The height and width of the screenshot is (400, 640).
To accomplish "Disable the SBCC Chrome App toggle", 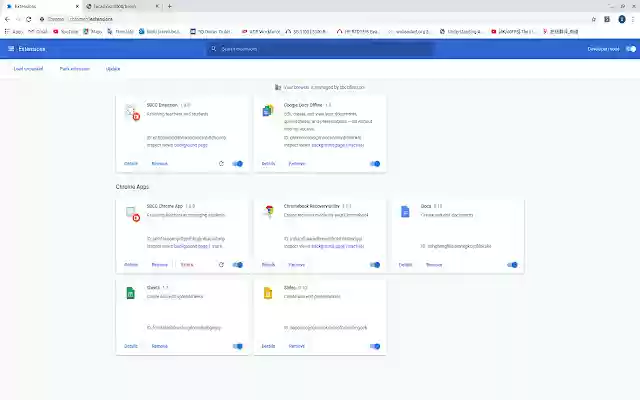I will point(238,265).
